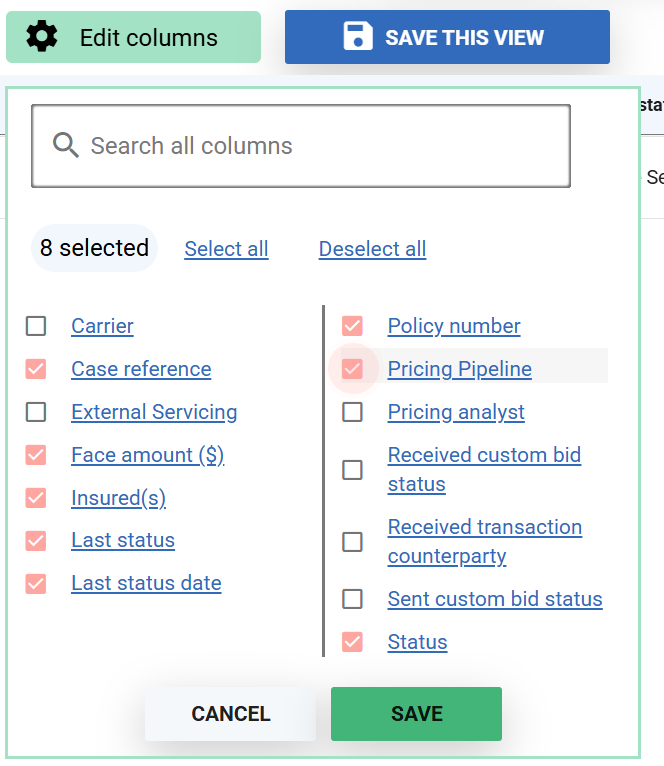Enable the Sent custom bid status checkbox

point(352,599)
